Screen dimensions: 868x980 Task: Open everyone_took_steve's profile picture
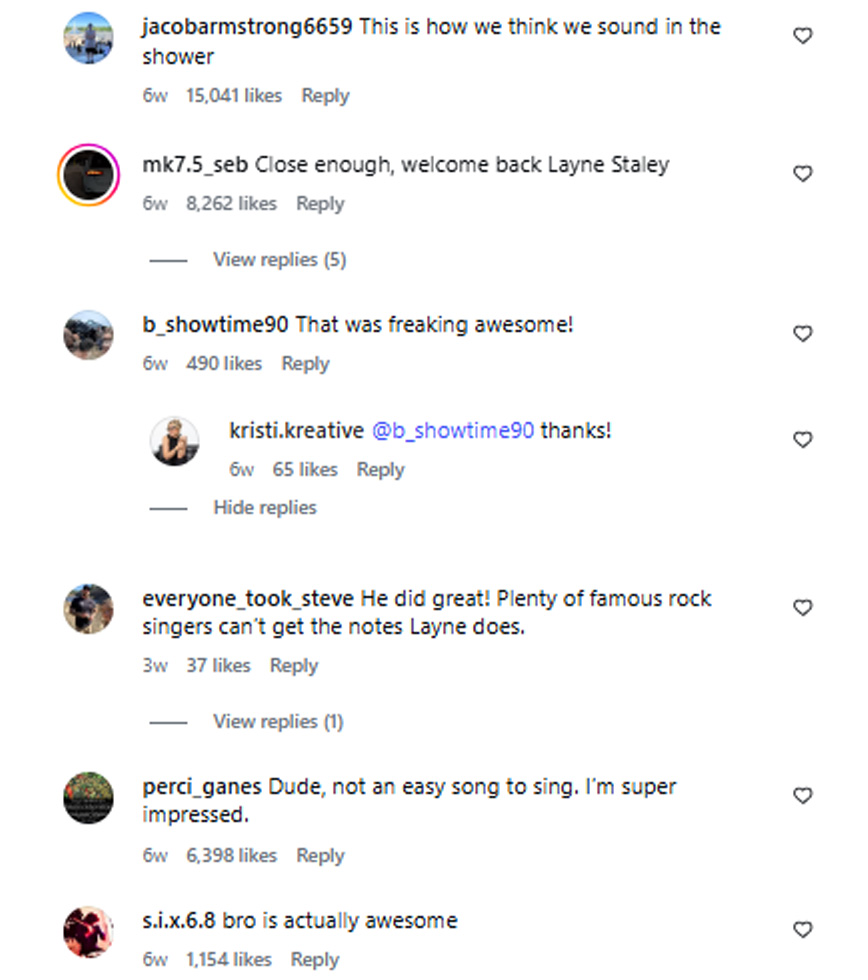tap(88, 608)
